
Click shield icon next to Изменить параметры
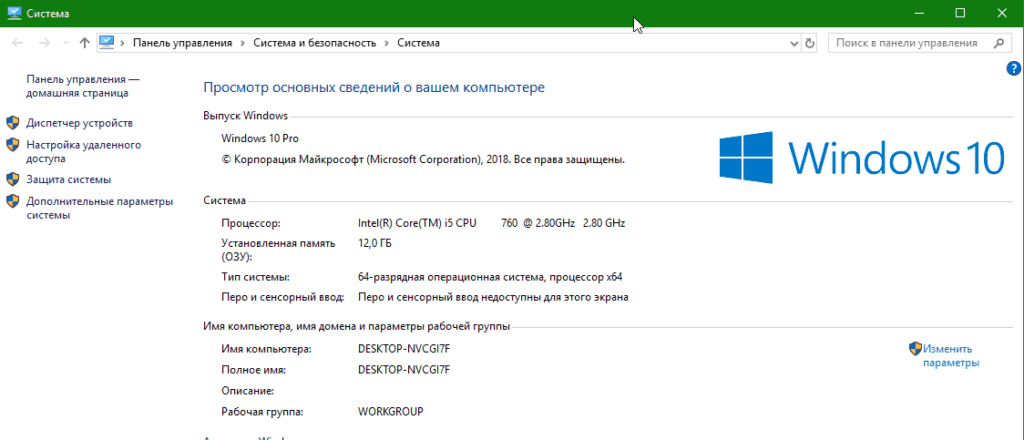click(915, 349)
